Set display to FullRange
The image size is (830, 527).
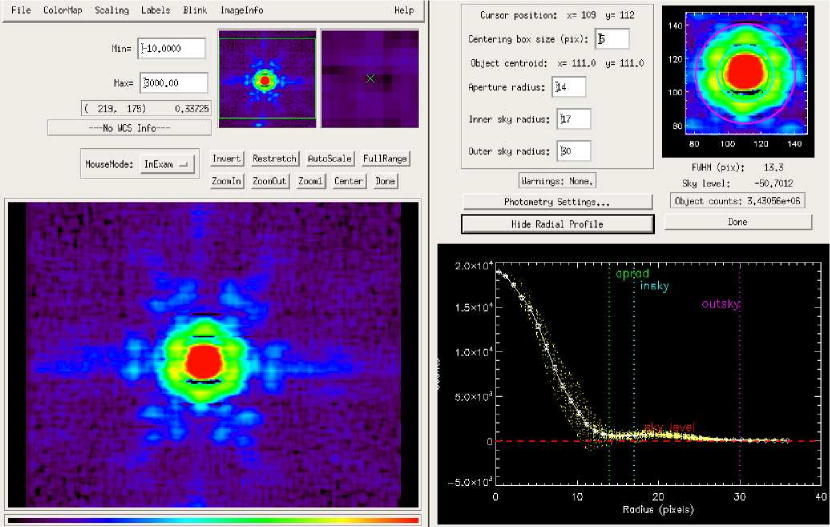pyautogui.click(x=385, y=159)
